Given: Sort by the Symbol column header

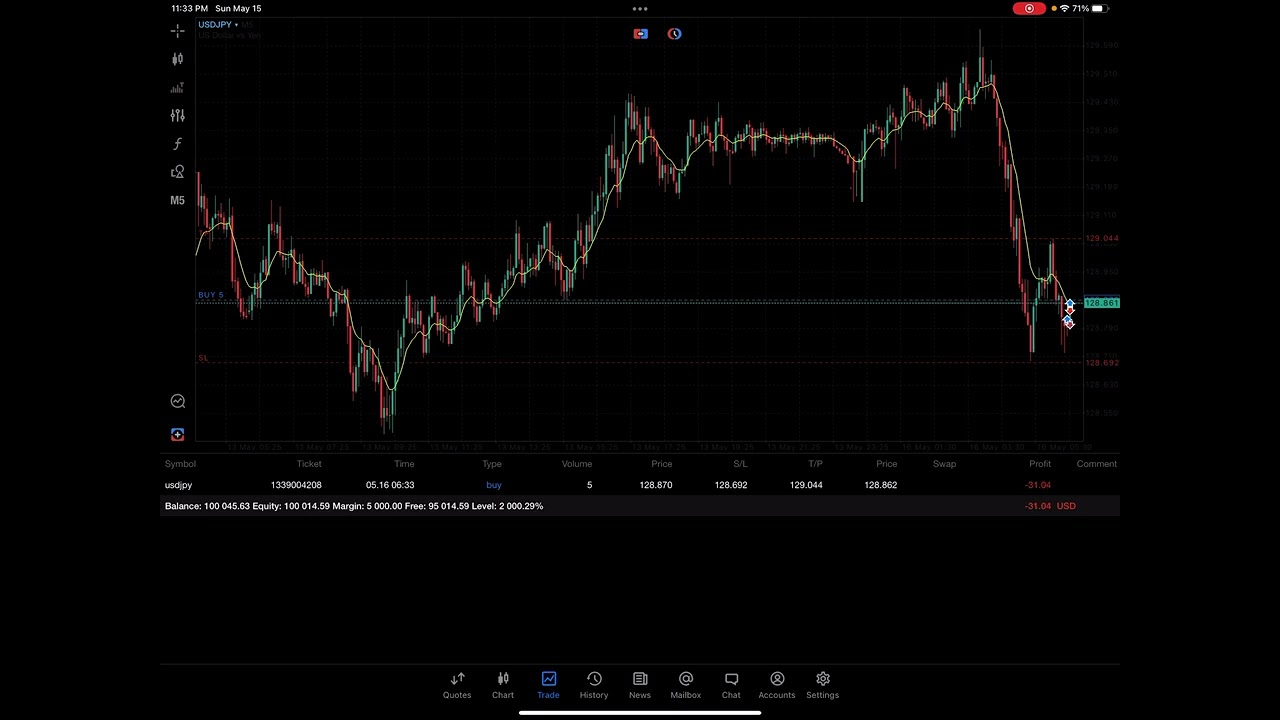Looking at the screenshot, I should point(180,464).
